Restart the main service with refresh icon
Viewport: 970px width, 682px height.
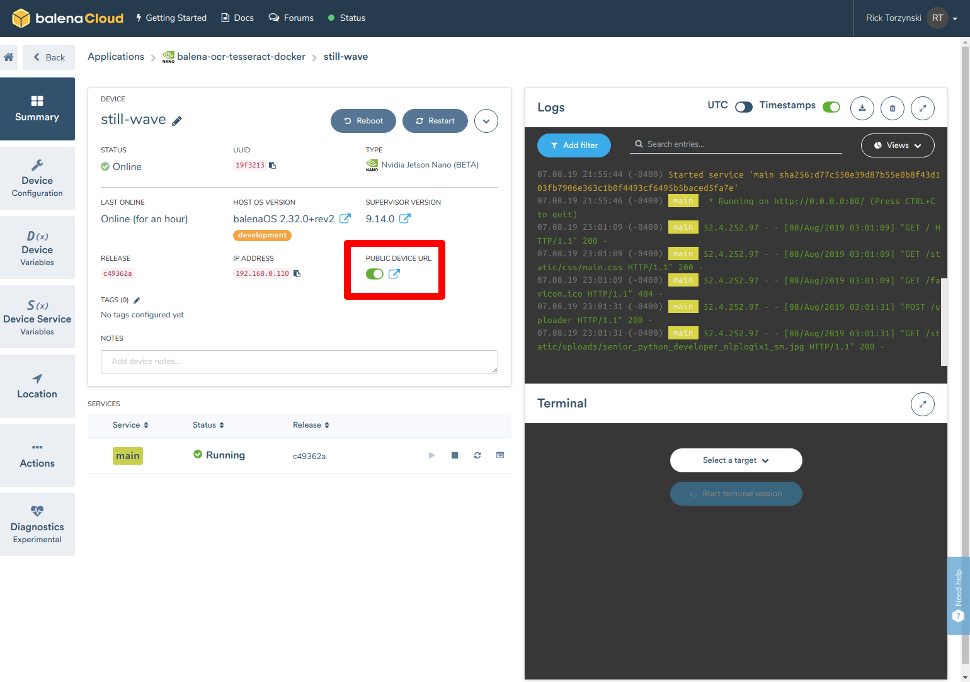pyautogui.click(x=477, y=455)
